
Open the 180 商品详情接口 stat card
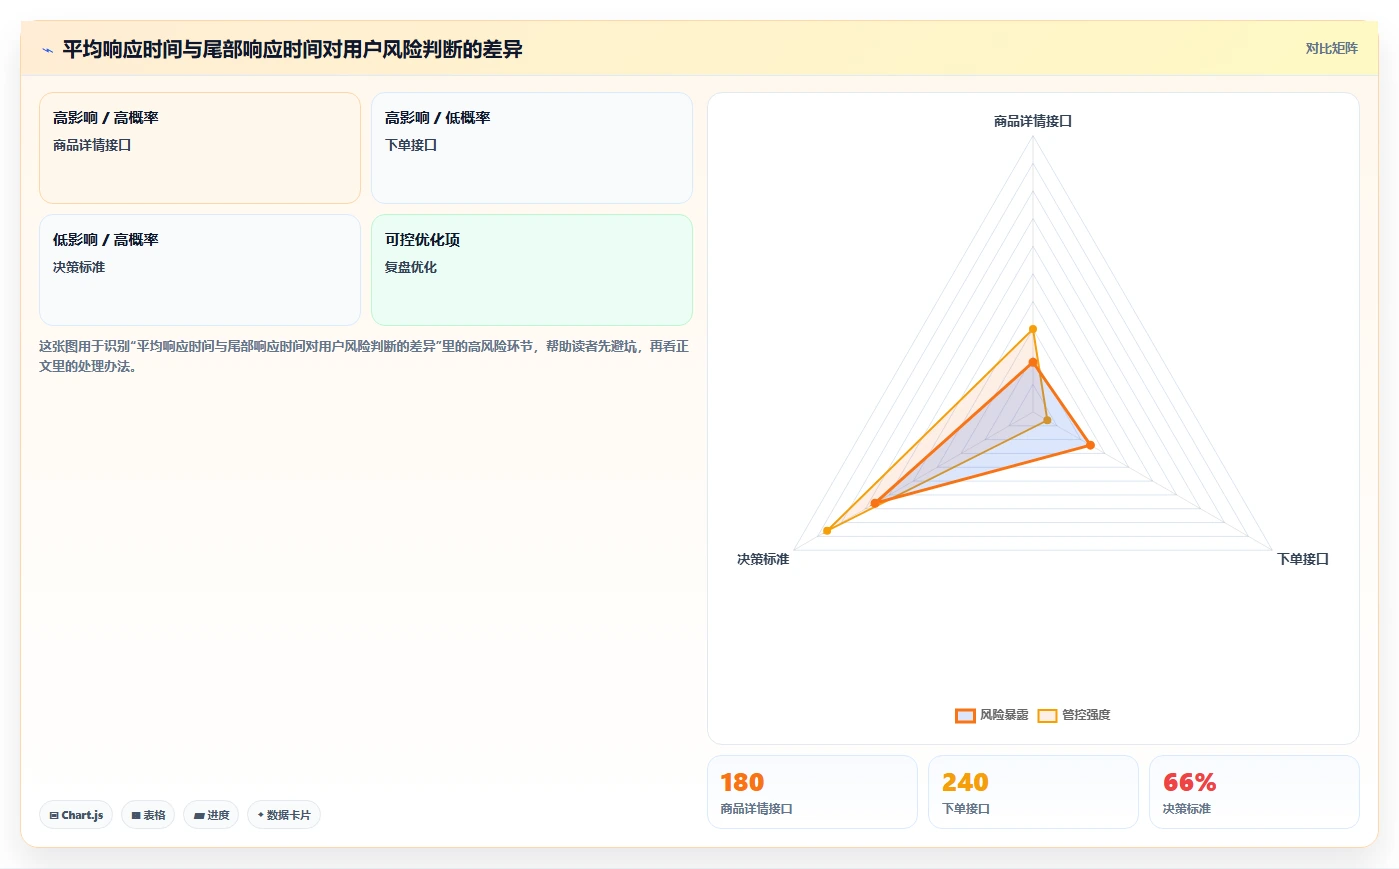pyautogui.click(x=812, y=792)
